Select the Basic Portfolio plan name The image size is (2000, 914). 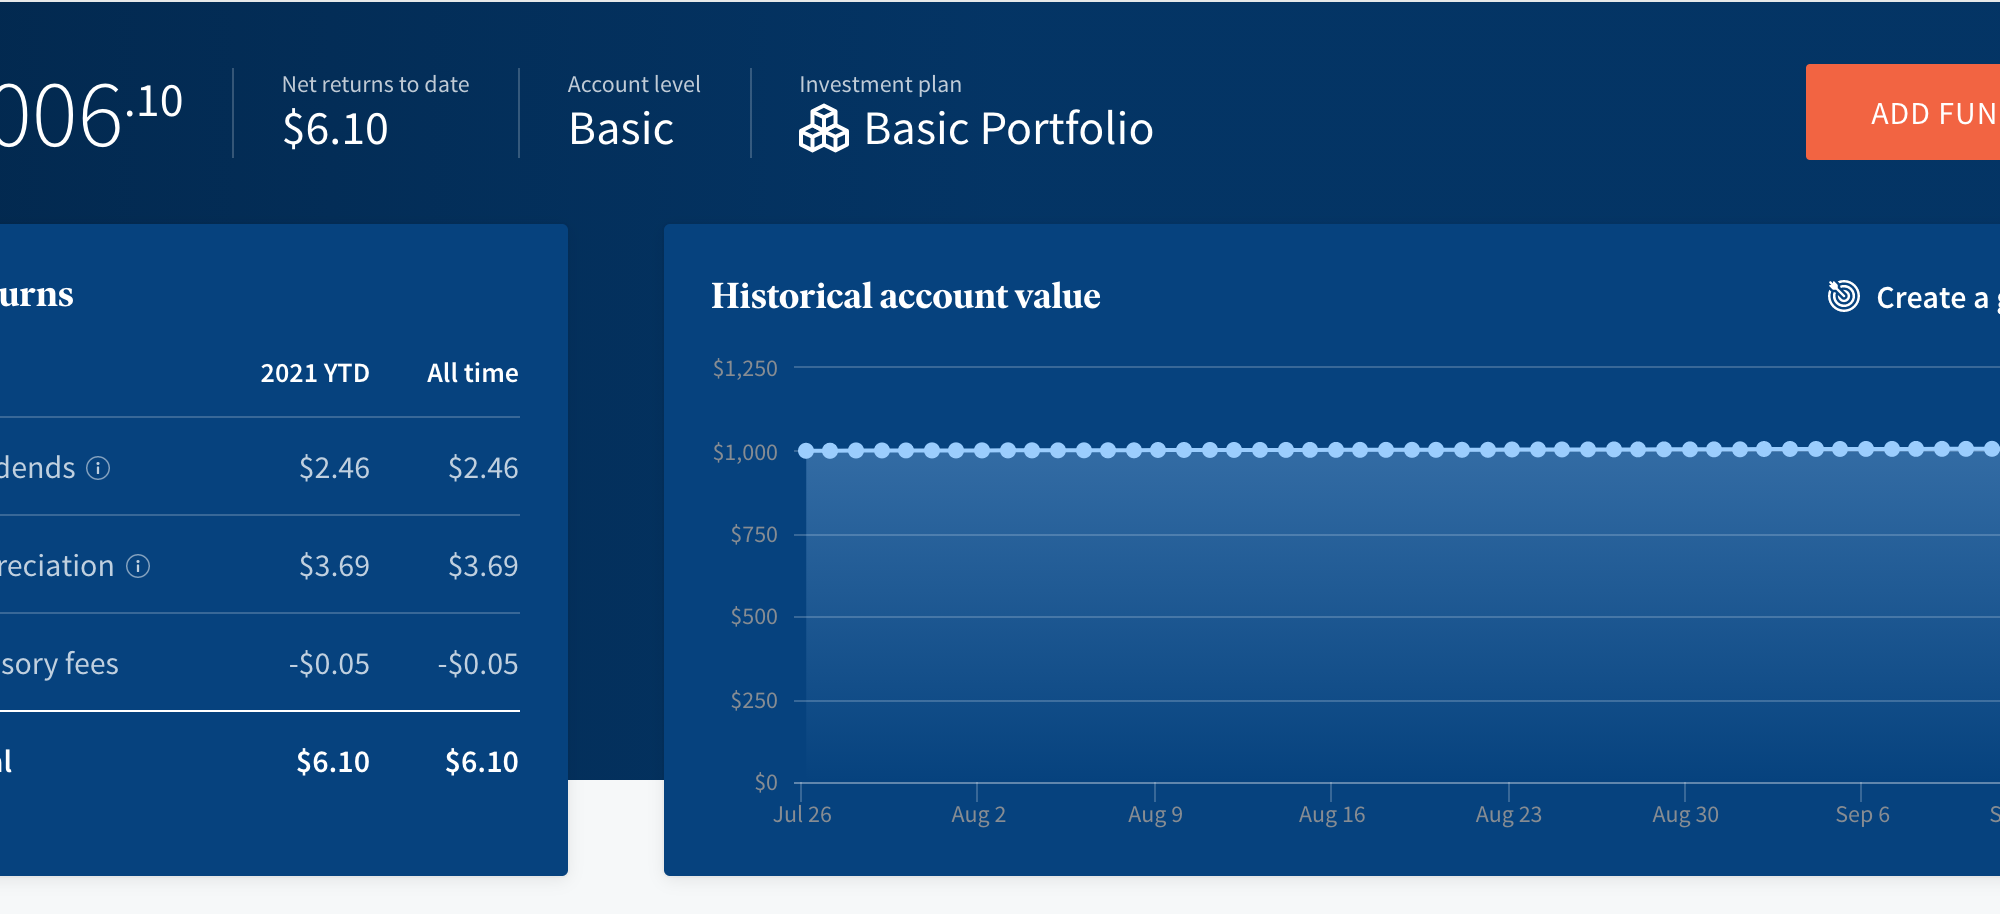1007,129
